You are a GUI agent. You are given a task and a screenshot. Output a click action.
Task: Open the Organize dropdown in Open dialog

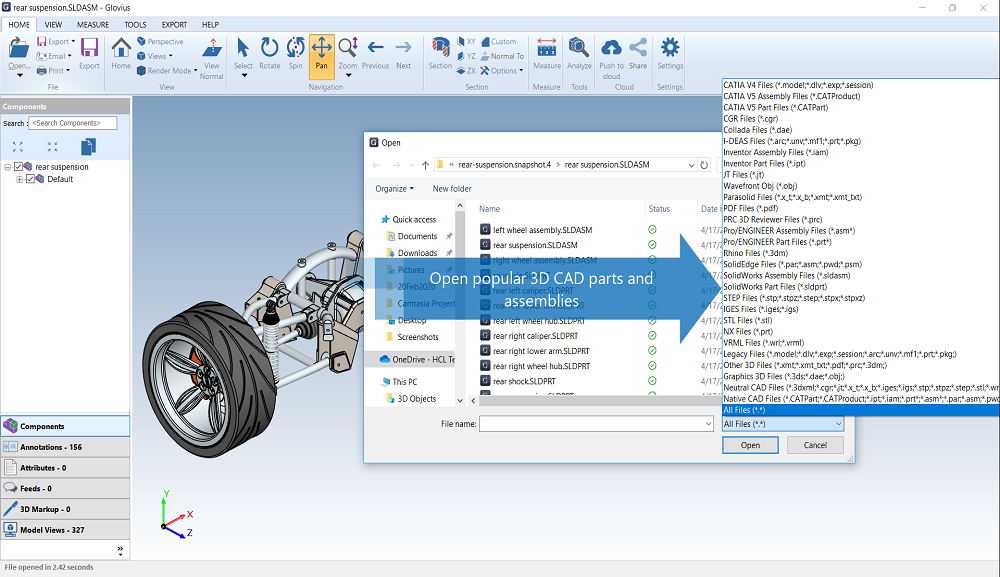tap(394, 189)
